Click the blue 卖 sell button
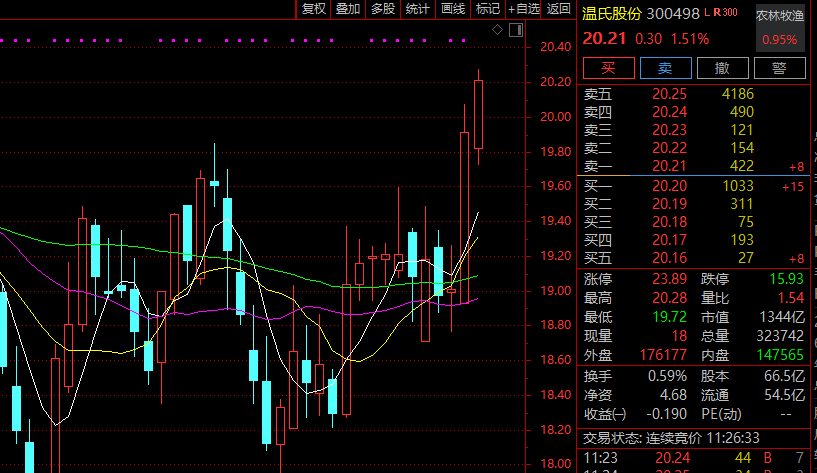 pyautogui.click(x=665, y=68)
